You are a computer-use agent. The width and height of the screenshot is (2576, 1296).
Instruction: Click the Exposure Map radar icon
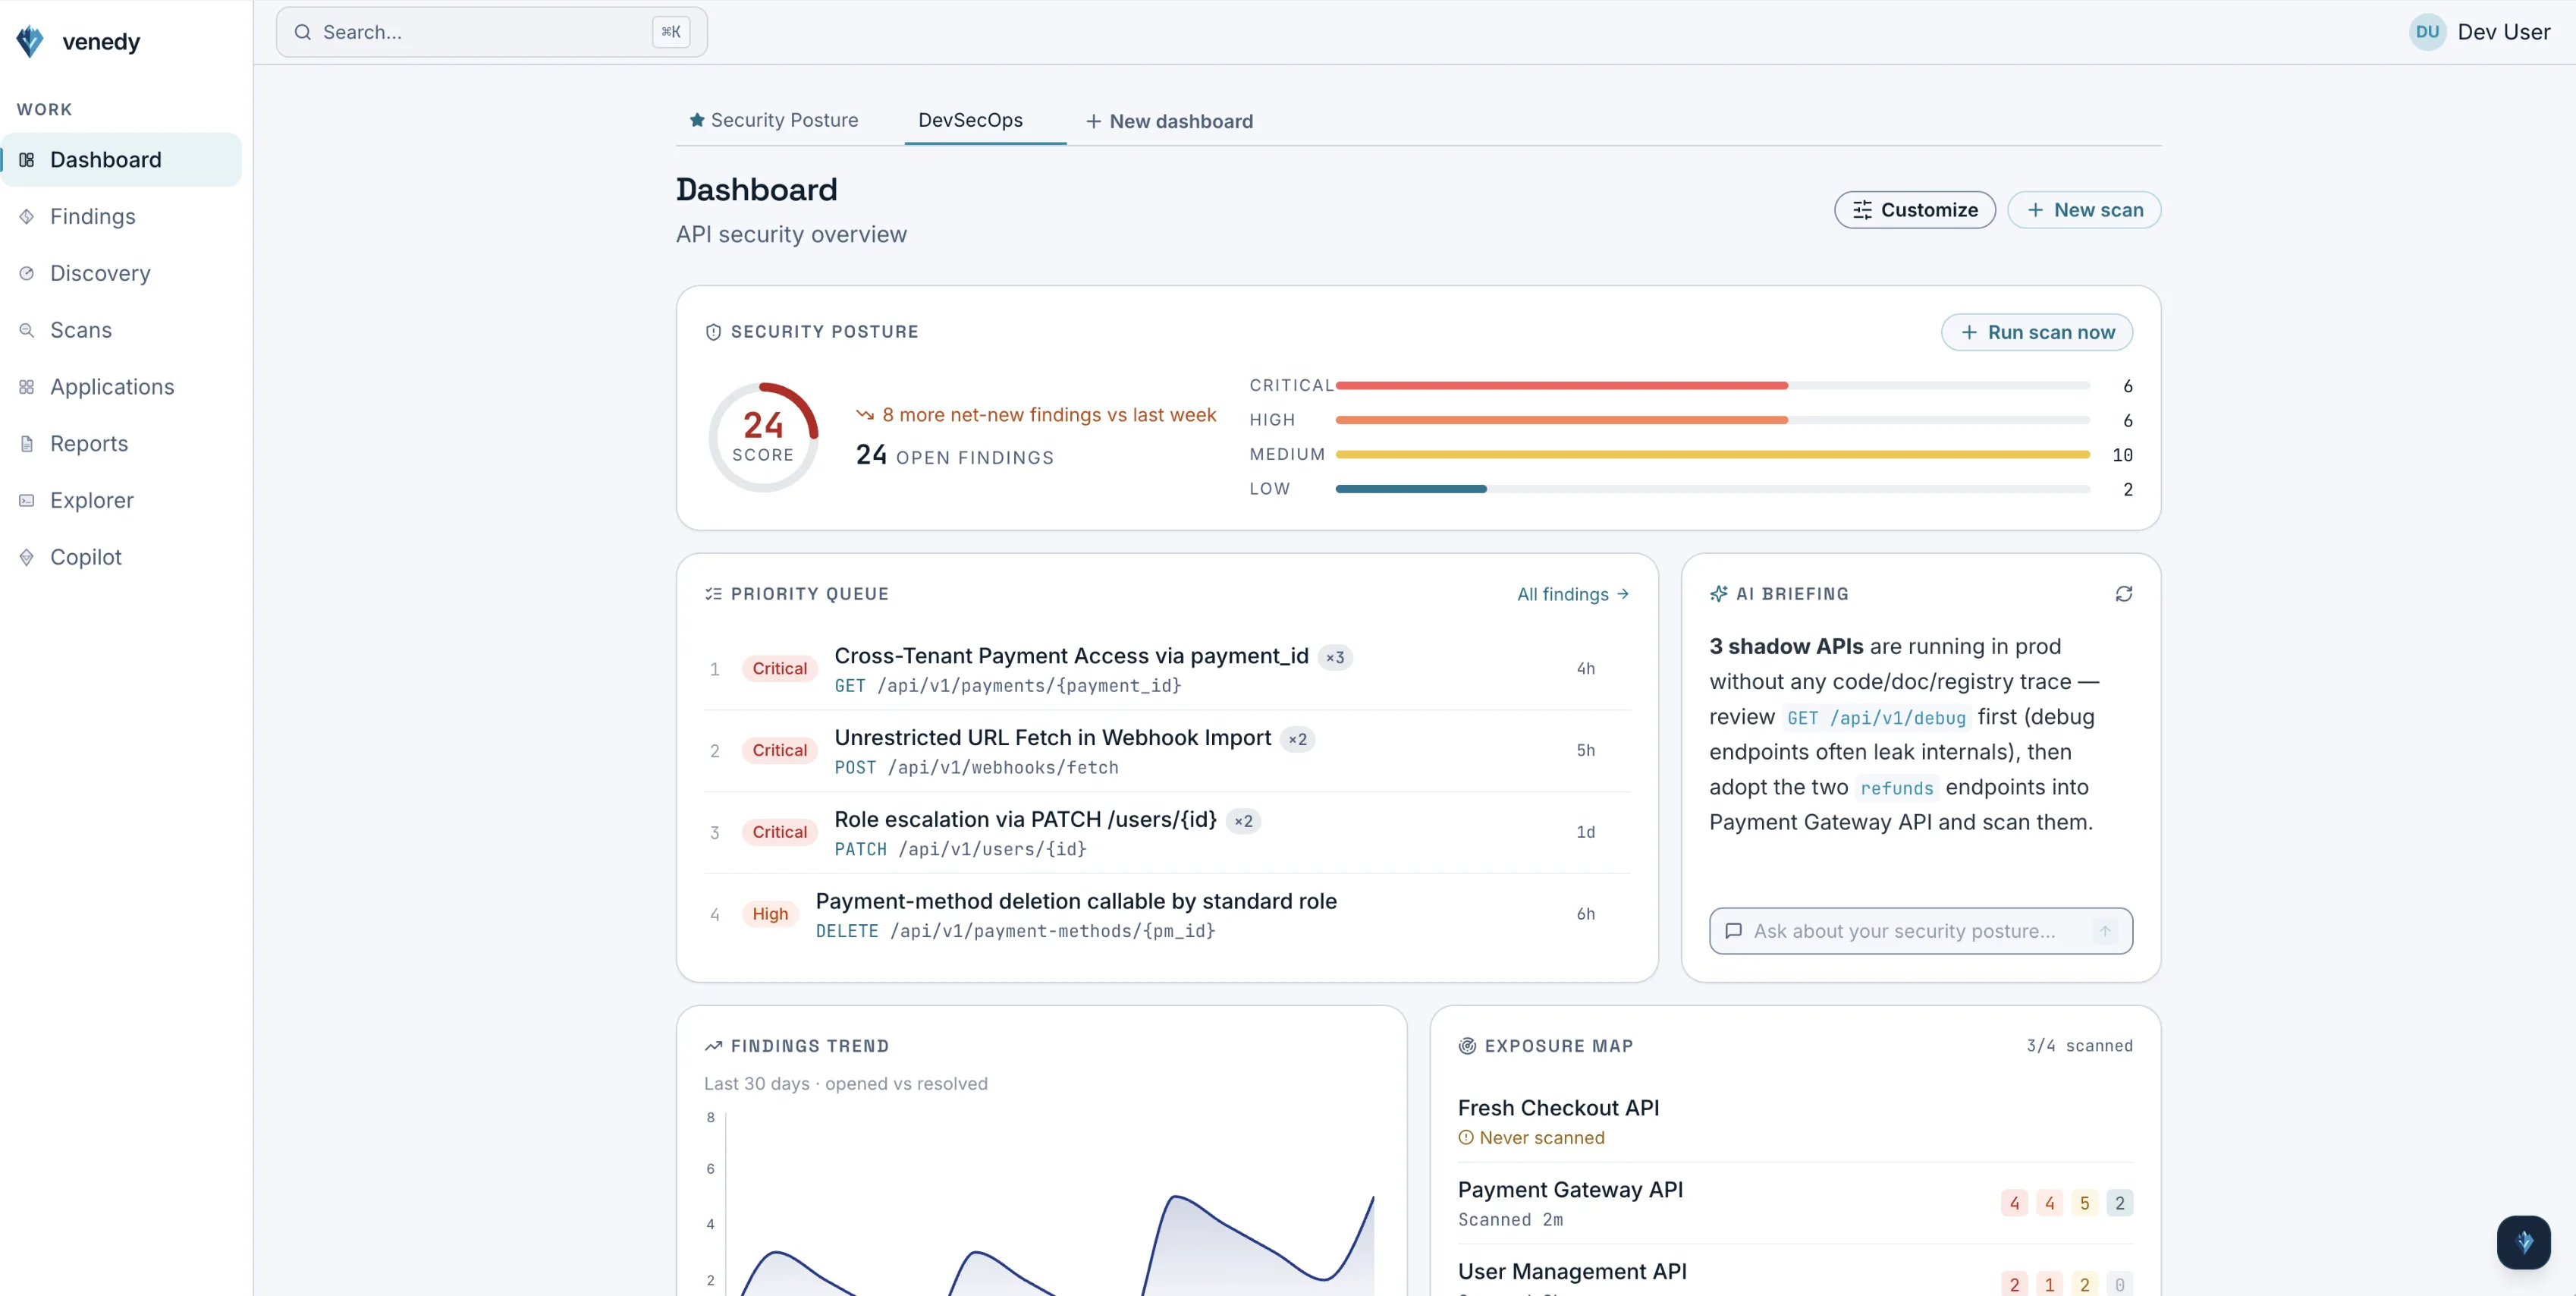[1467, 1046]
